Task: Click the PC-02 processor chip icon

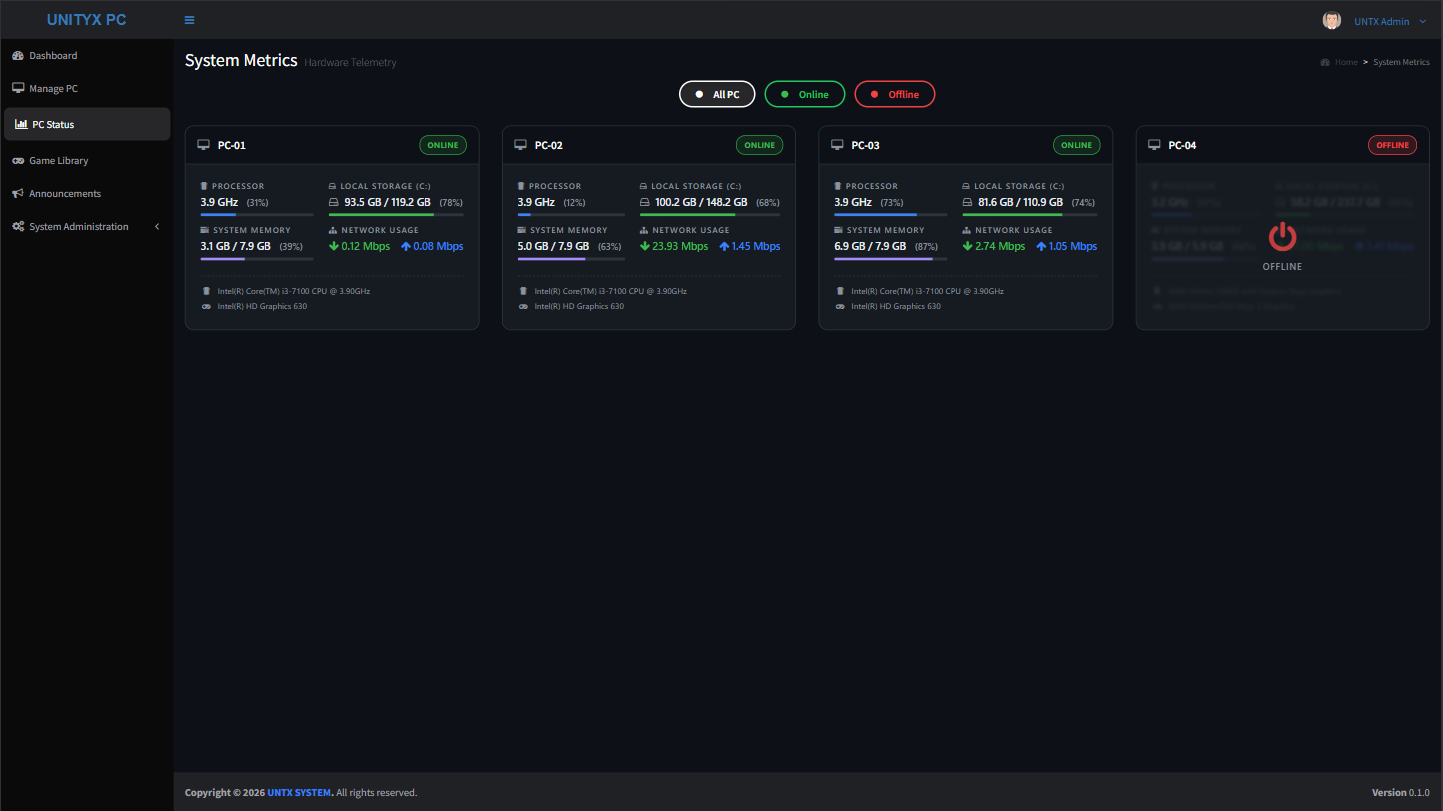Action: pyautogui.click(x=521, y=186)
